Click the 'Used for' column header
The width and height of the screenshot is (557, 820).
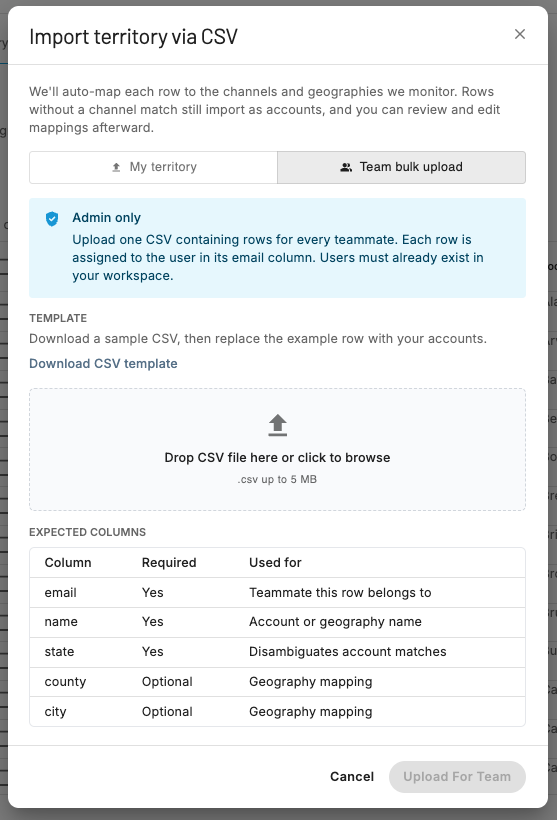tap(275, 563)
